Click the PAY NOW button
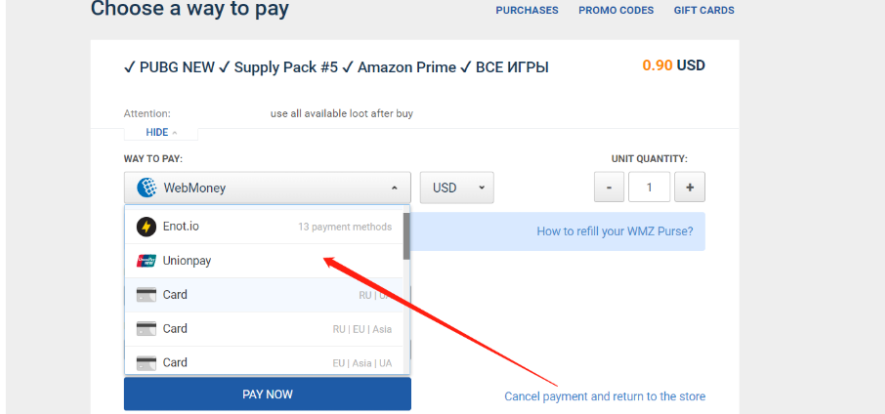Screen dimensions: 885x414 (268, 394)
